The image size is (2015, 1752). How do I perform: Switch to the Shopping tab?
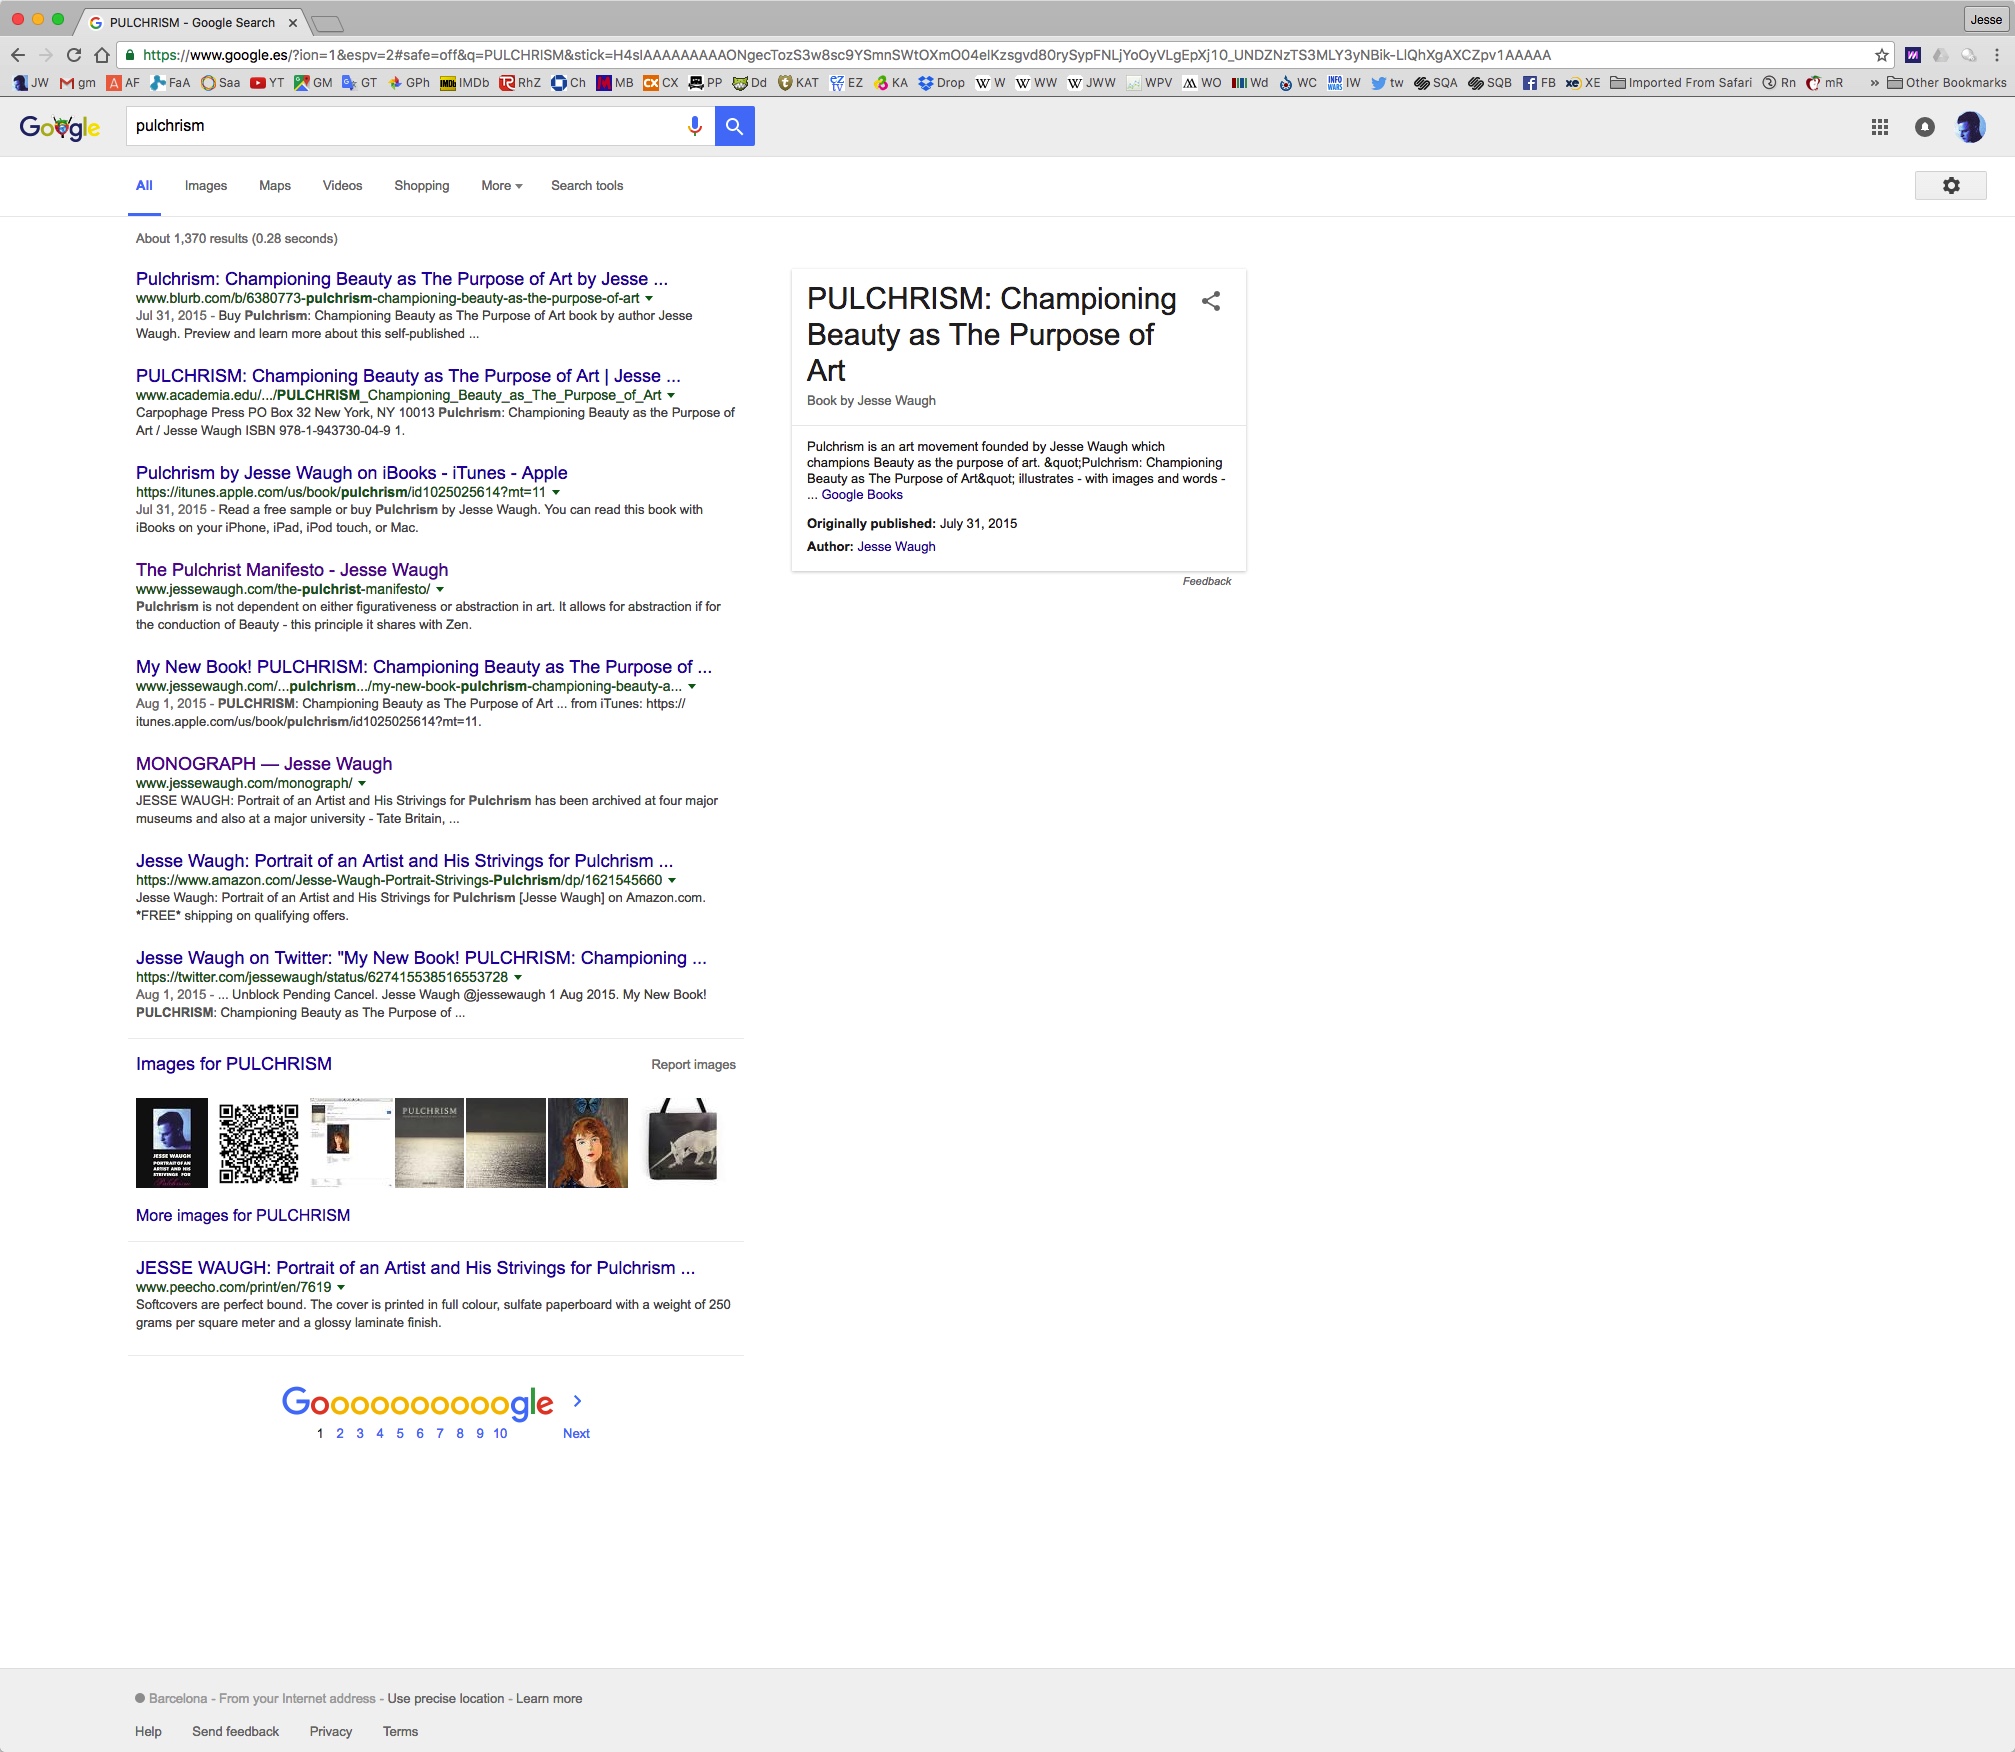pos(422,186)
